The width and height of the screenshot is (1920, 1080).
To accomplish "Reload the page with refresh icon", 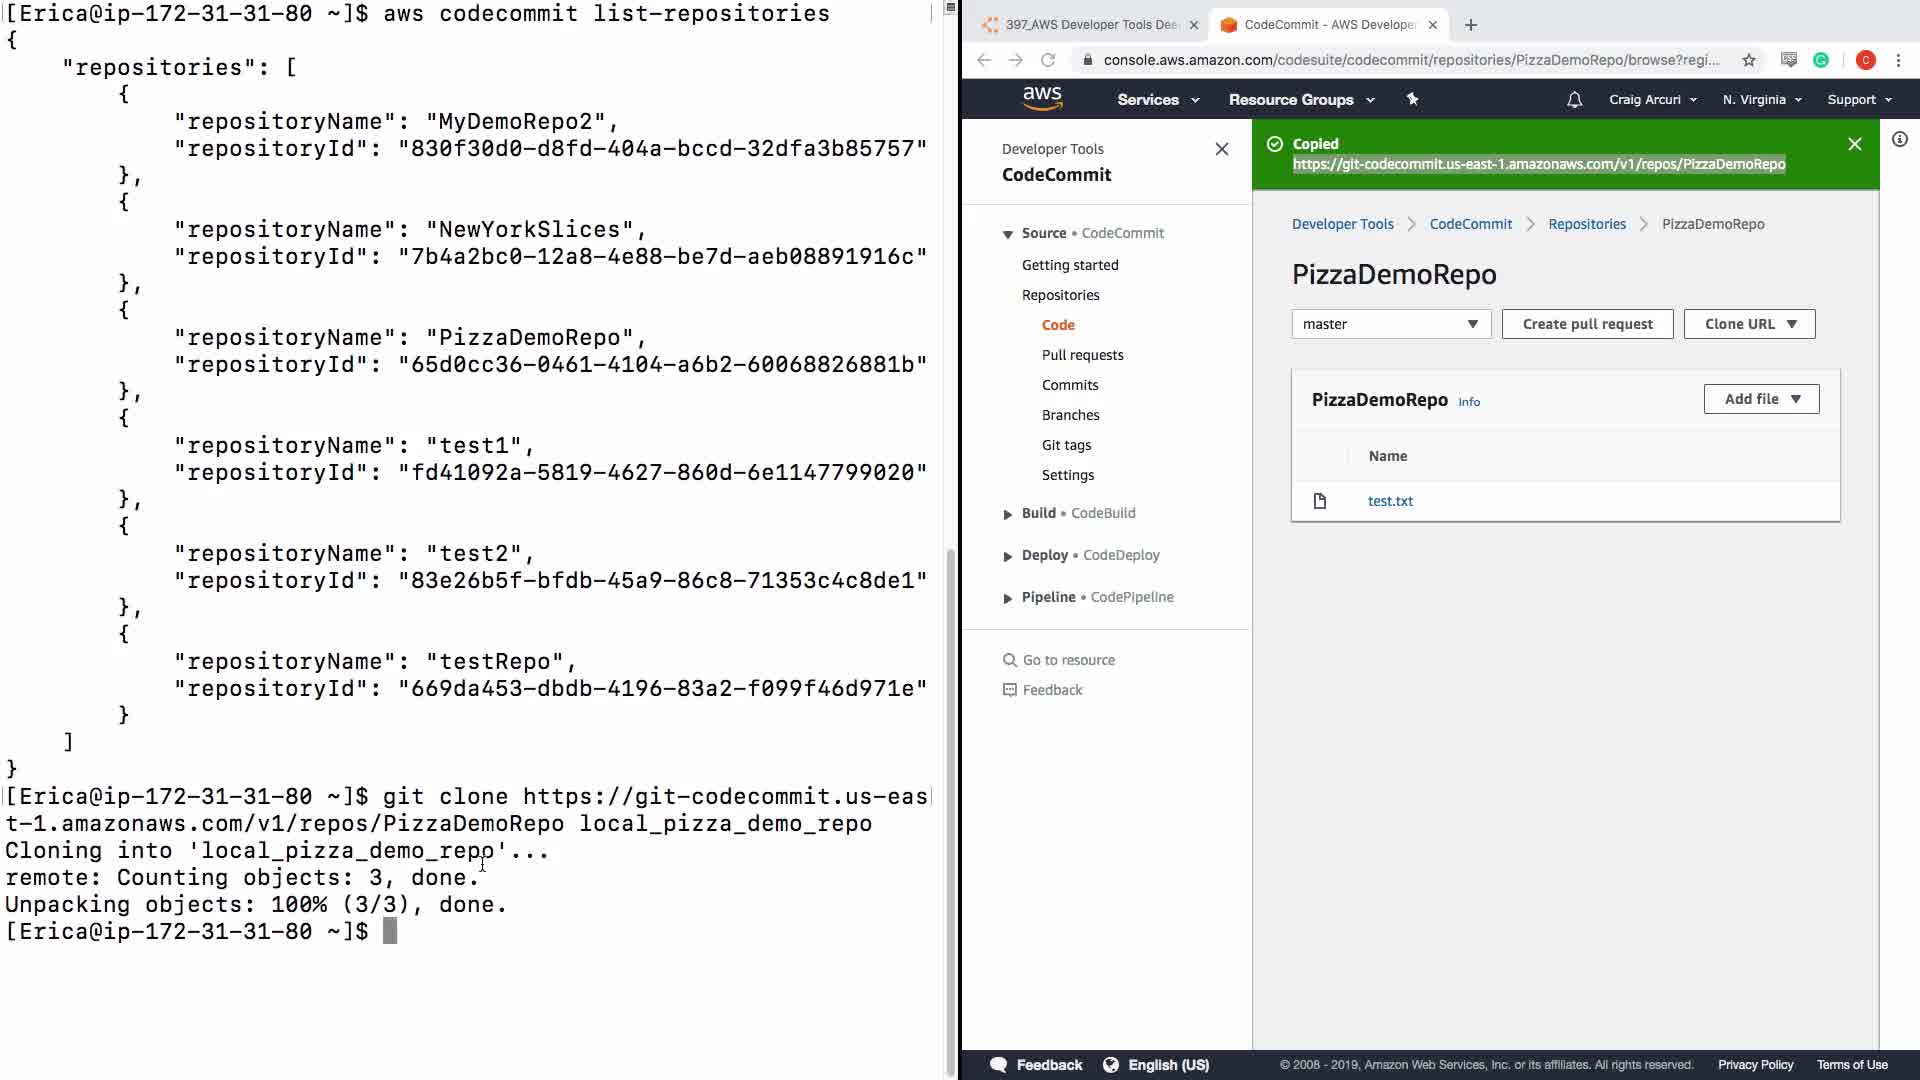I will (1047, 60).
